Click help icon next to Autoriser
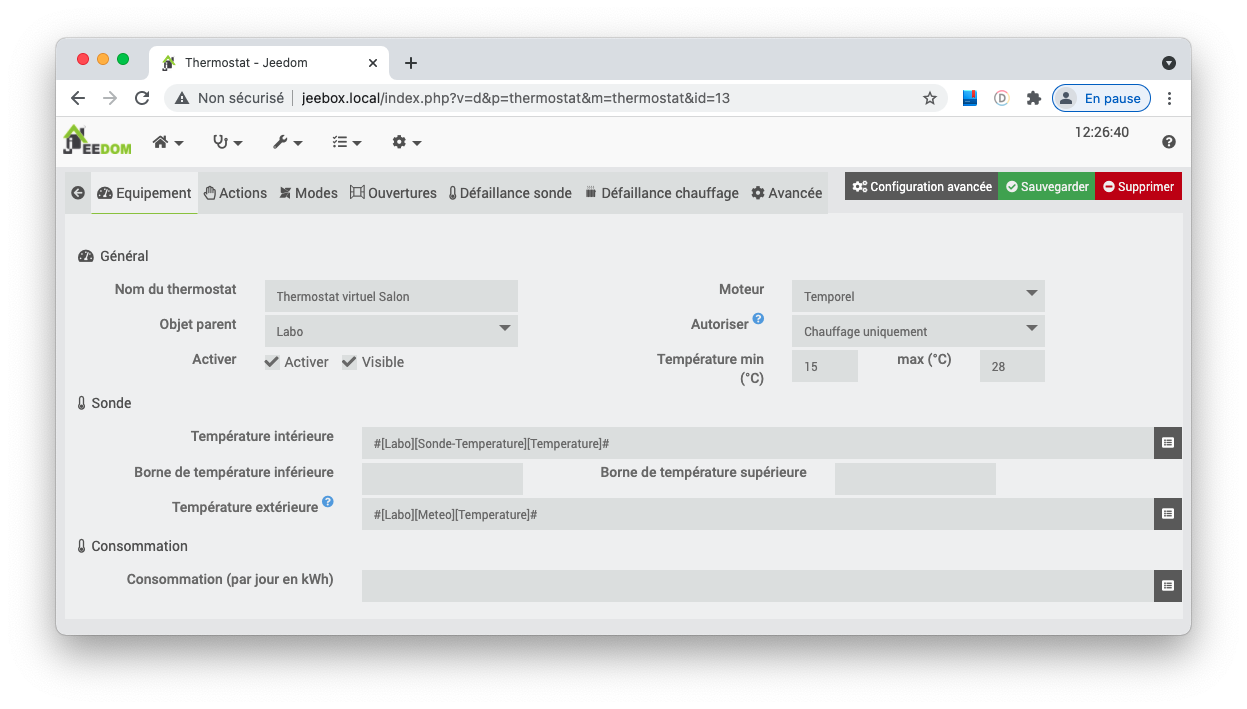Viewport: 1247px width, 709px height. pos(758,319)
